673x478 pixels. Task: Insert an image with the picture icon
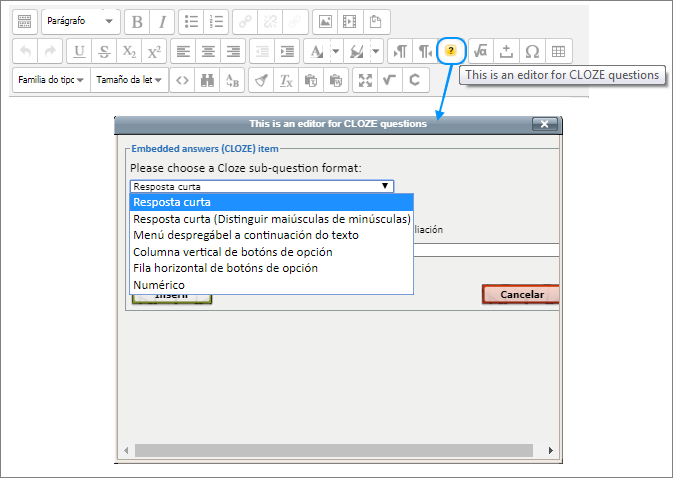(x=324, y=22)
